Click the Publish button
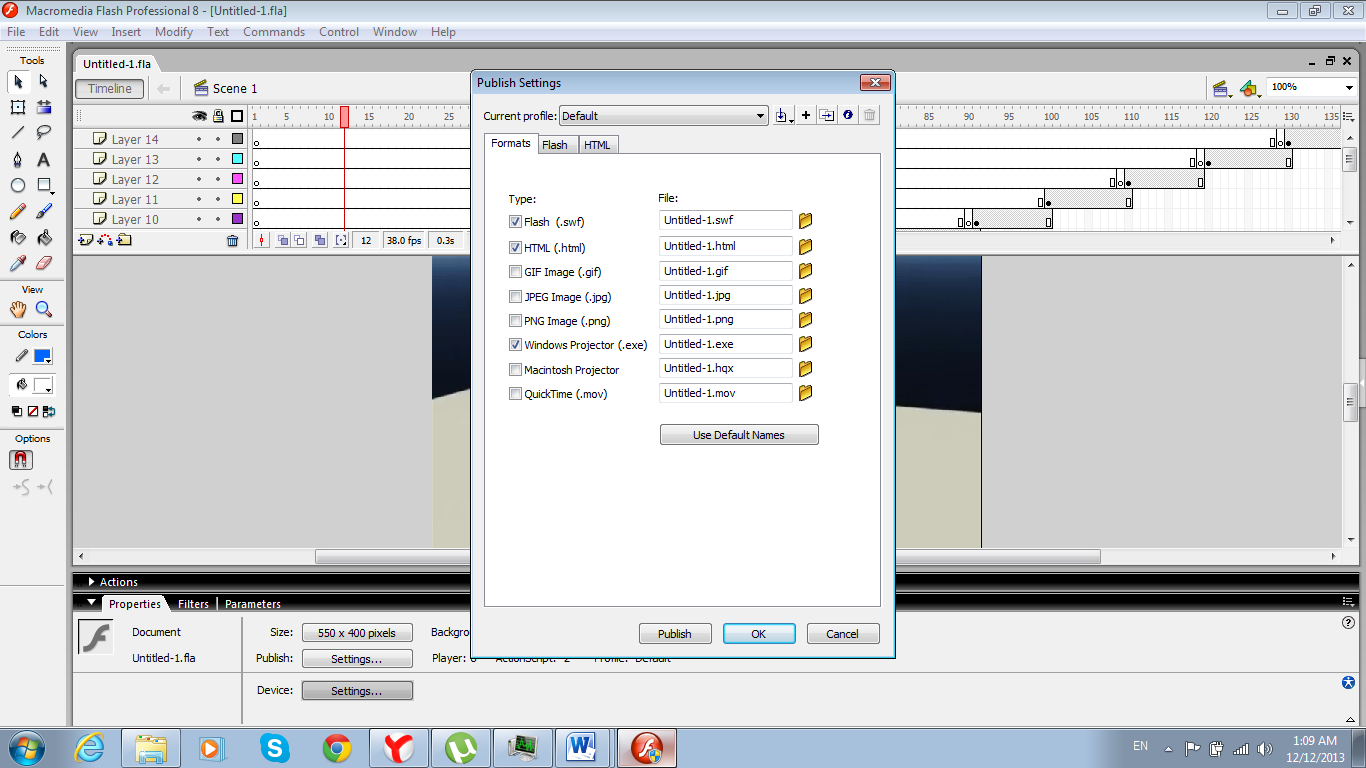This screenshot has width=1366, height=768. pyautogui.click(x=675, y=633)
